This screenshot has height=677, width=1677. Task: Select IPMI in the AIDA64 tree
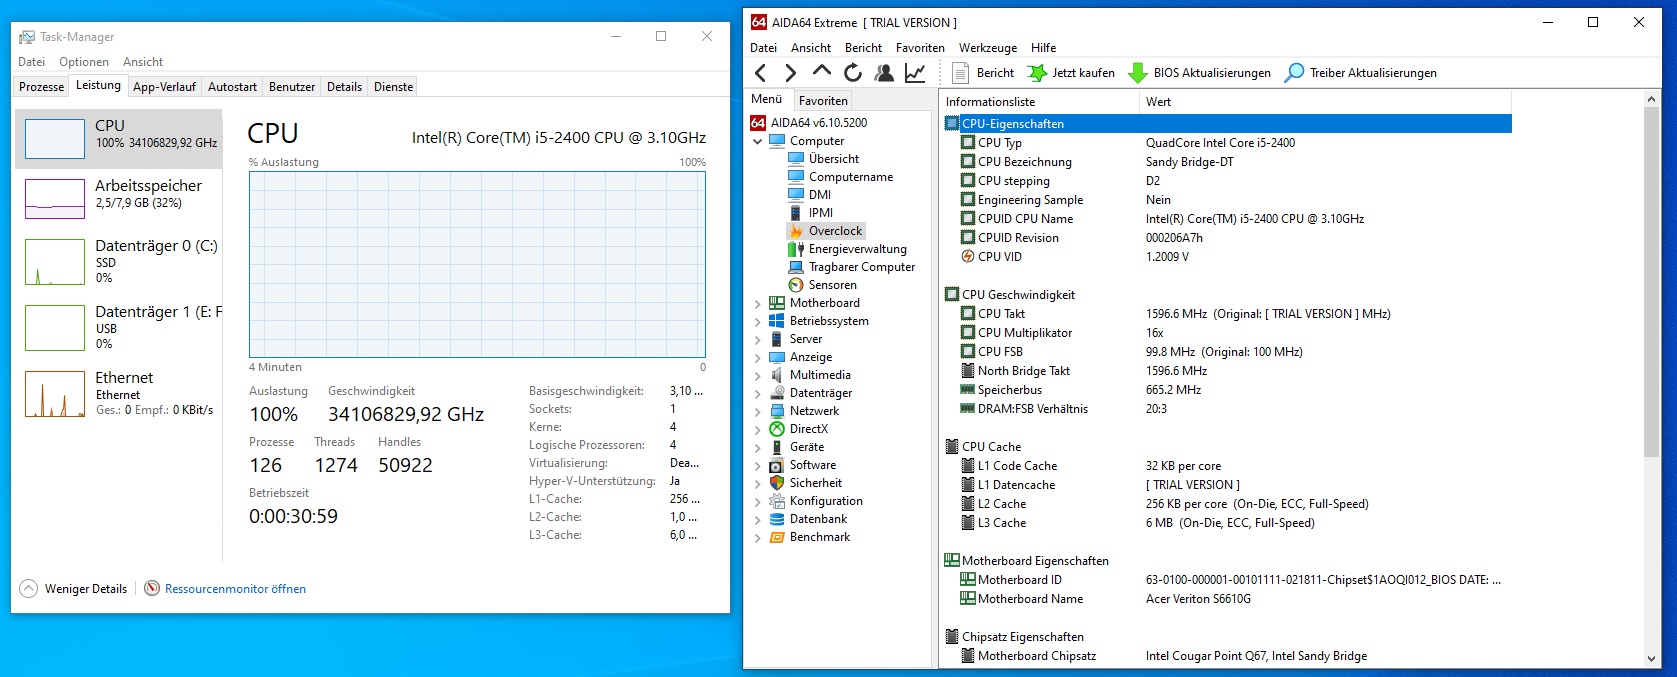[x=811, y=213]
